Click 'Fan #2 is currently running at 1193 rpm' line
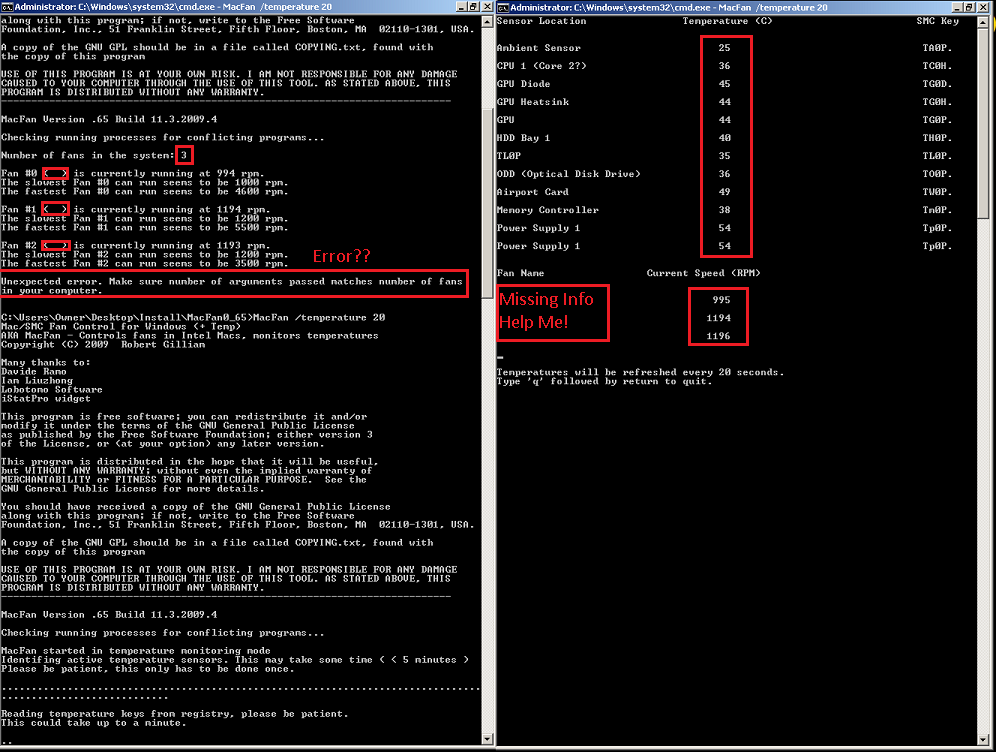The height and width of the screenshot is (752, 996). pyautogui.click(x=135, y=245)
